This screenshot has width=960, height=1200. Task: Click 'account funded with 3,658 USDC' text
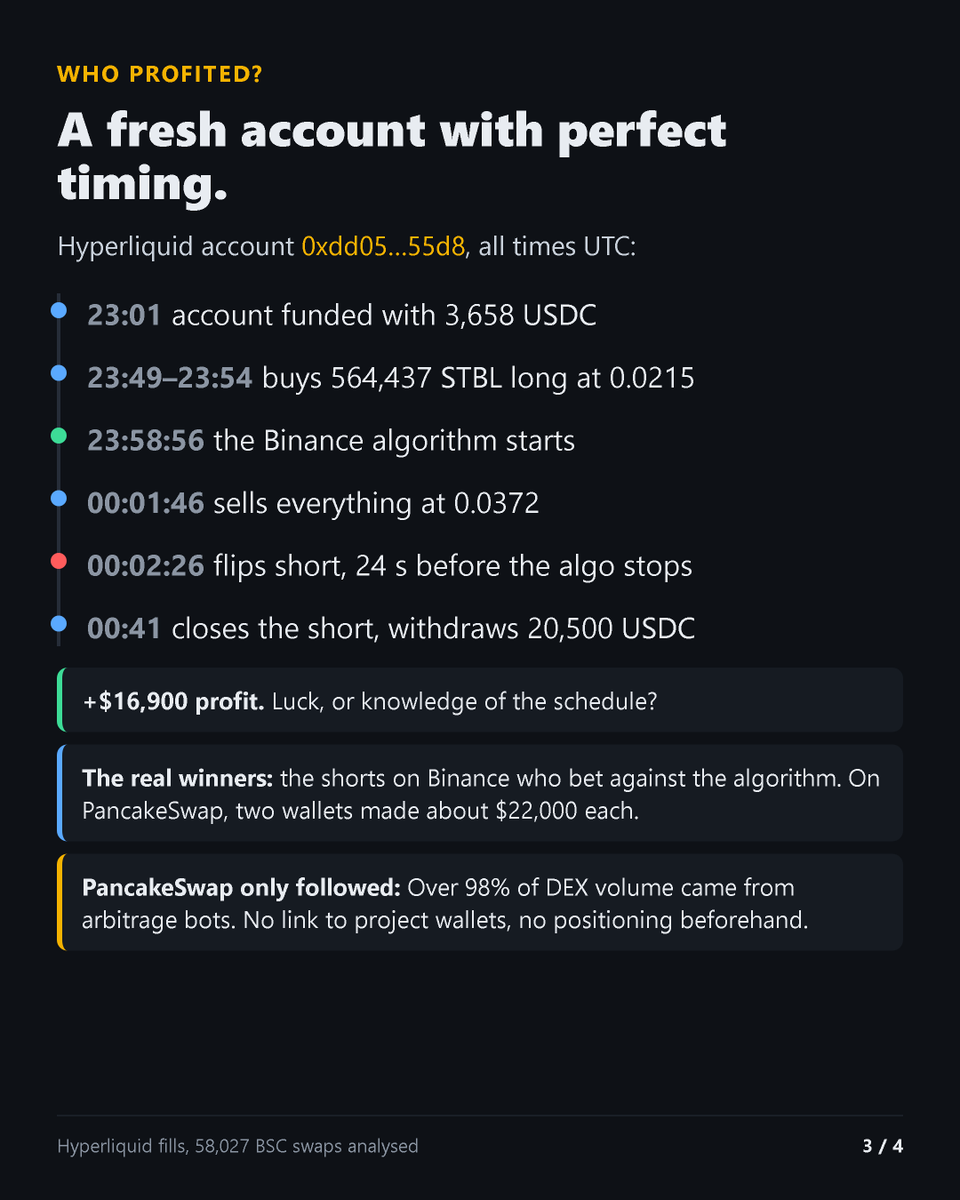pos(384,316)
